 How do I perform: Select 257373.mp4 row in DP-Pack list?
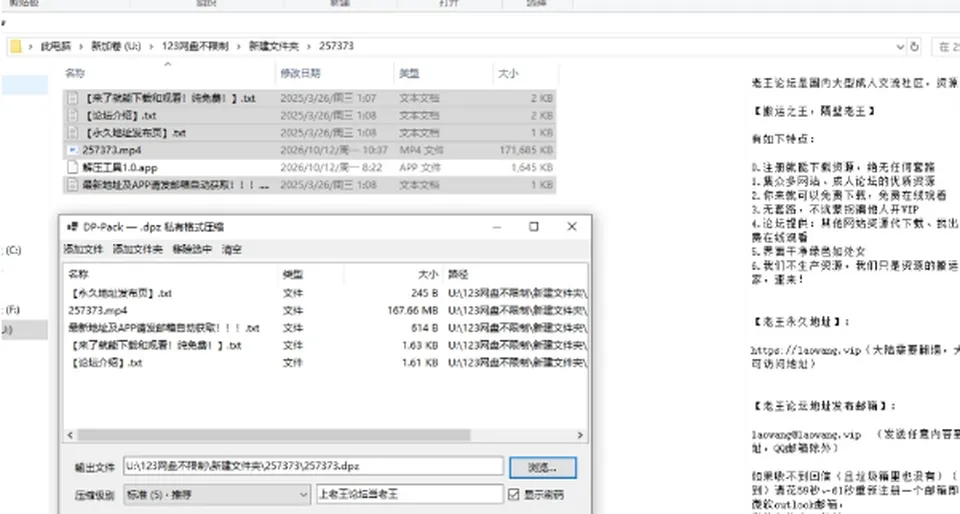click(325, 311)
